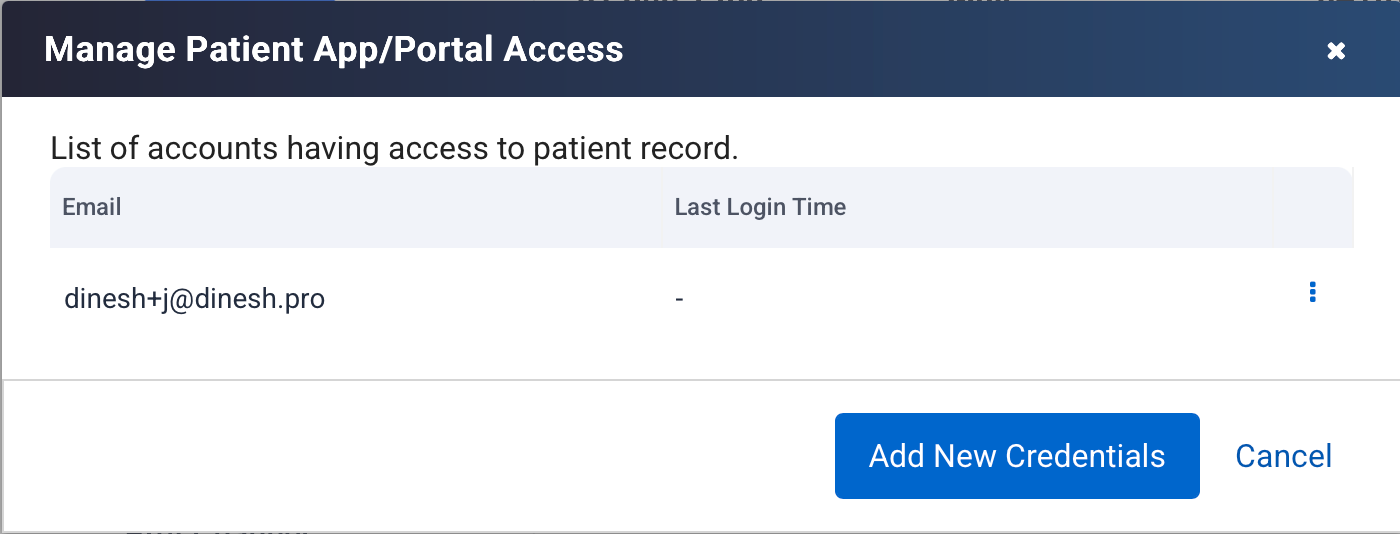Click the Last Login Time column header

click(x=760, y=207)
